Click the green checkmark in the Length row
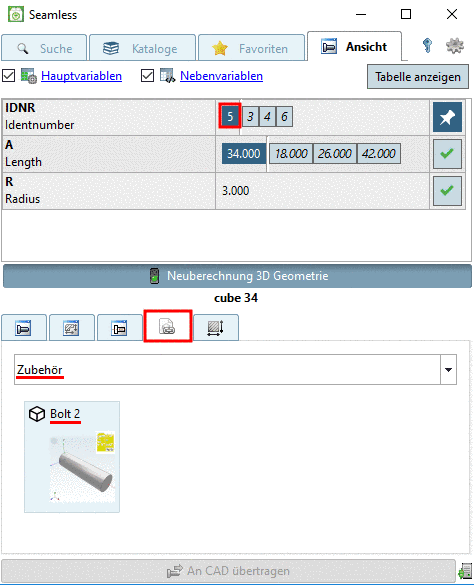The width and height of the screenshot is (474, 585). point(447,154)
